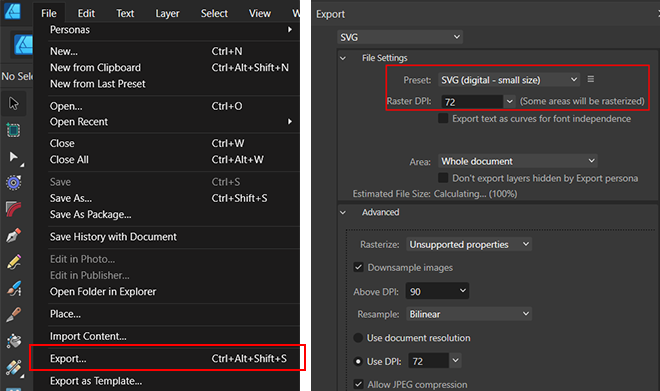Select the Artboard tool
660x391 pixels.
[13, 130]
